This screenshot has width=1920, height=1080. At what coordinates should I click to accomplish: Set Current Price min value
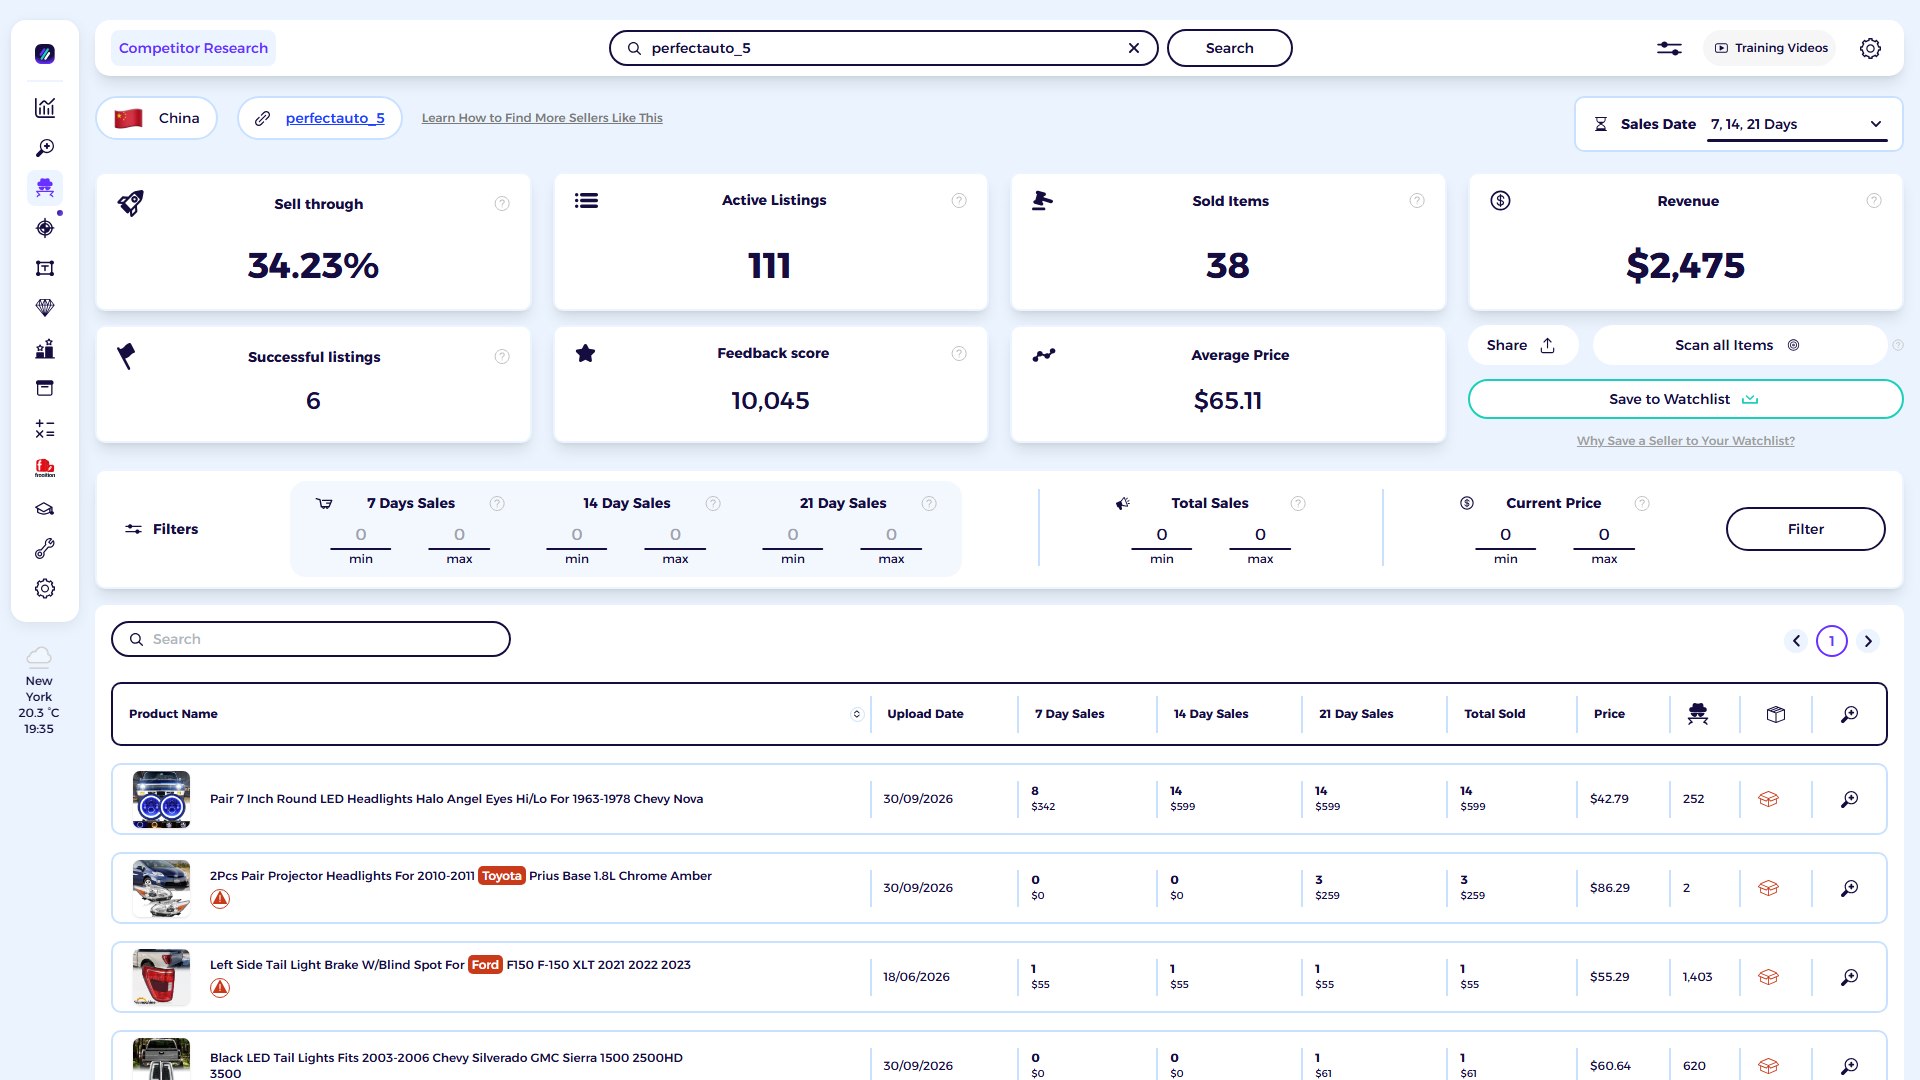point(1505,535)
